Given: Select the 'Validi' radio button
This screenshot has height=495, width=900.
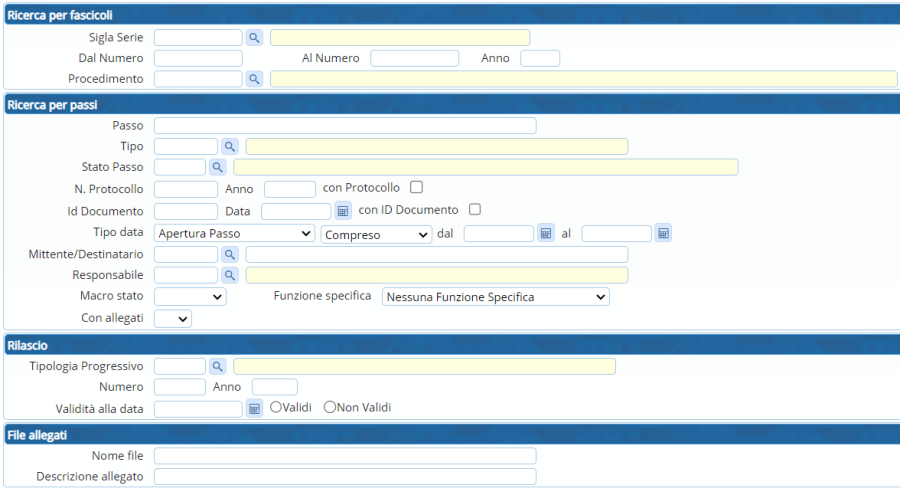Looking at the screenshot, I should click(276, 408).
